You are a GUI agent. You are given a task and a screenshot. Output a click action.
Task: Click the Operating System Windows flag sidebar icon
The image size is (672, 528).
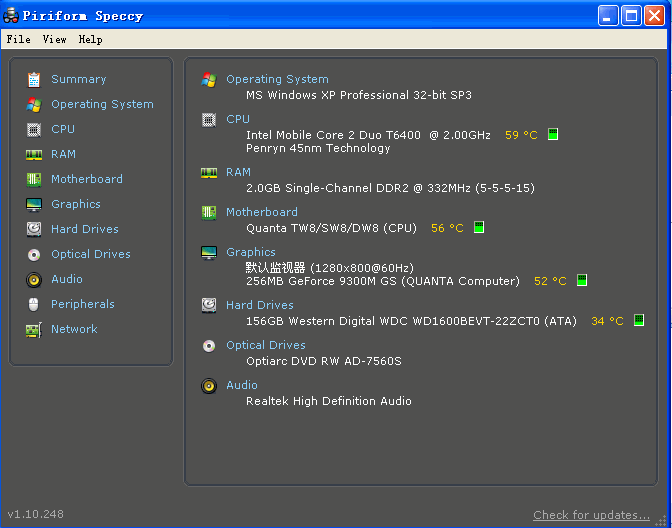pos(34,105)
